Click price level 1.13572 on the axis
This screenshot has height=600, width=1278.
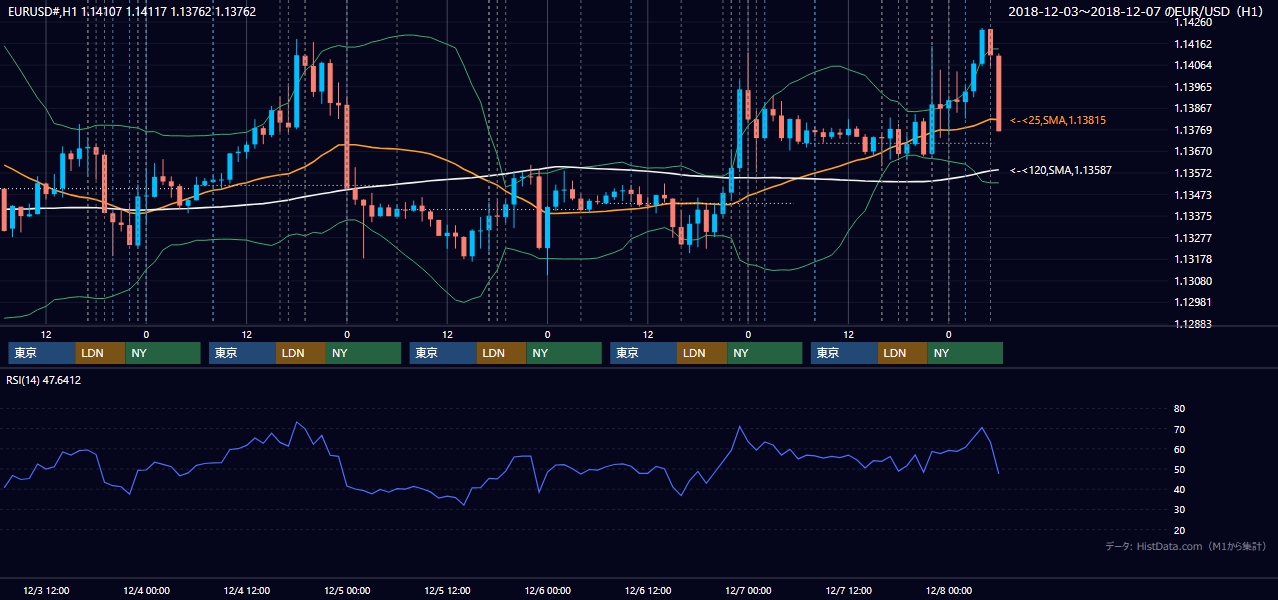point(1193,173)
